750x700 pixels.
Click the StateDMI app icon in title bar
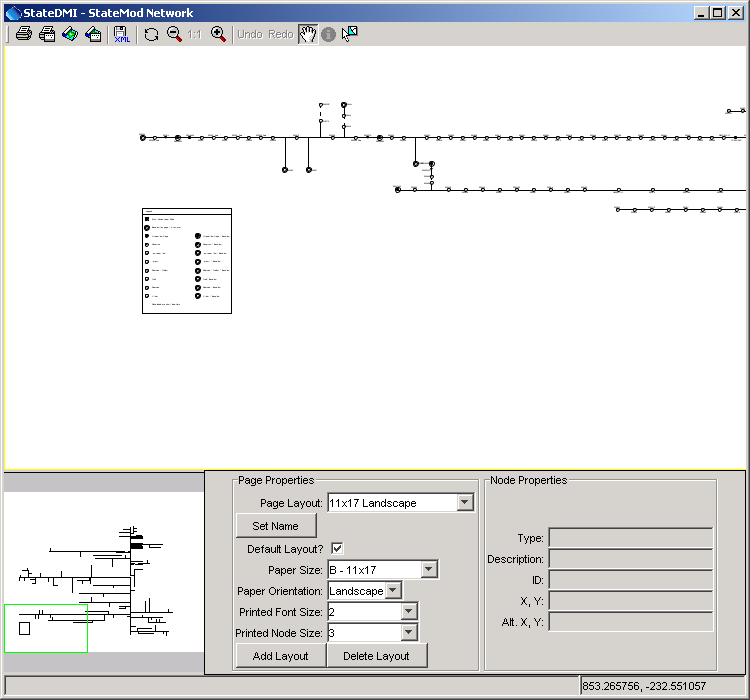click(13, 13)
